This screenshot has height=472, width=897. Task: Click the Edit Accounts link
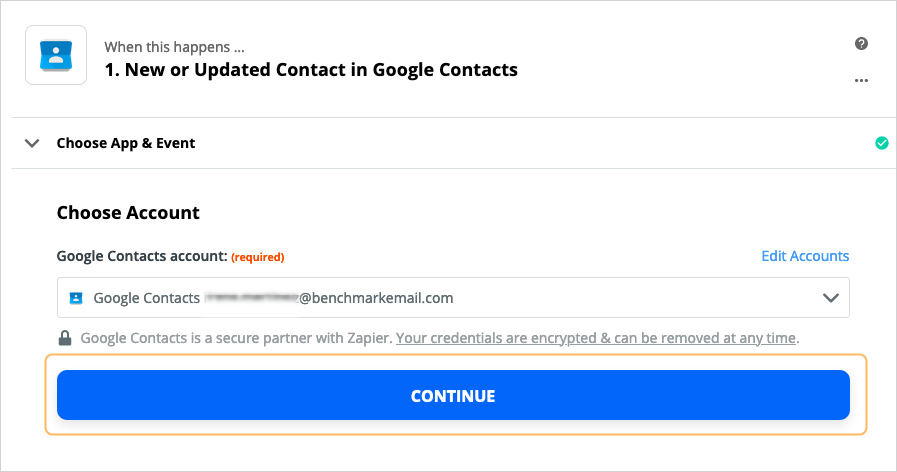805,256
